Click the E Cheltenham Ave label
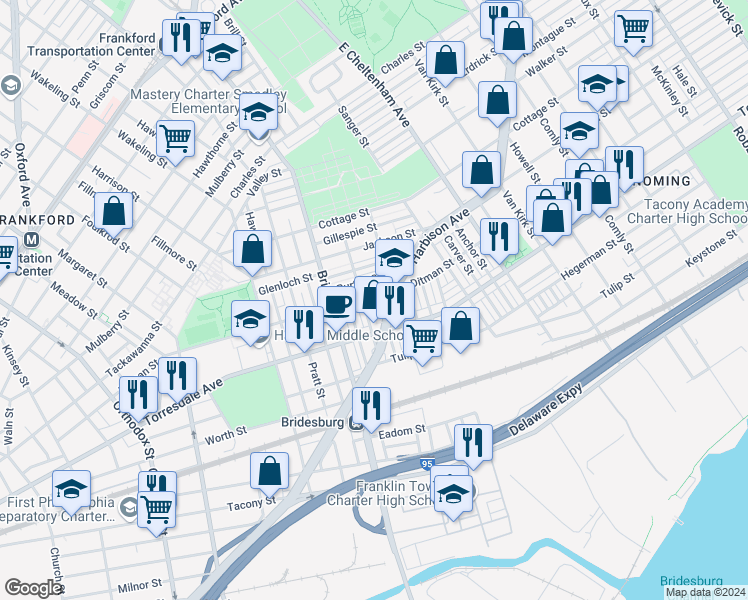 point(374,85)
